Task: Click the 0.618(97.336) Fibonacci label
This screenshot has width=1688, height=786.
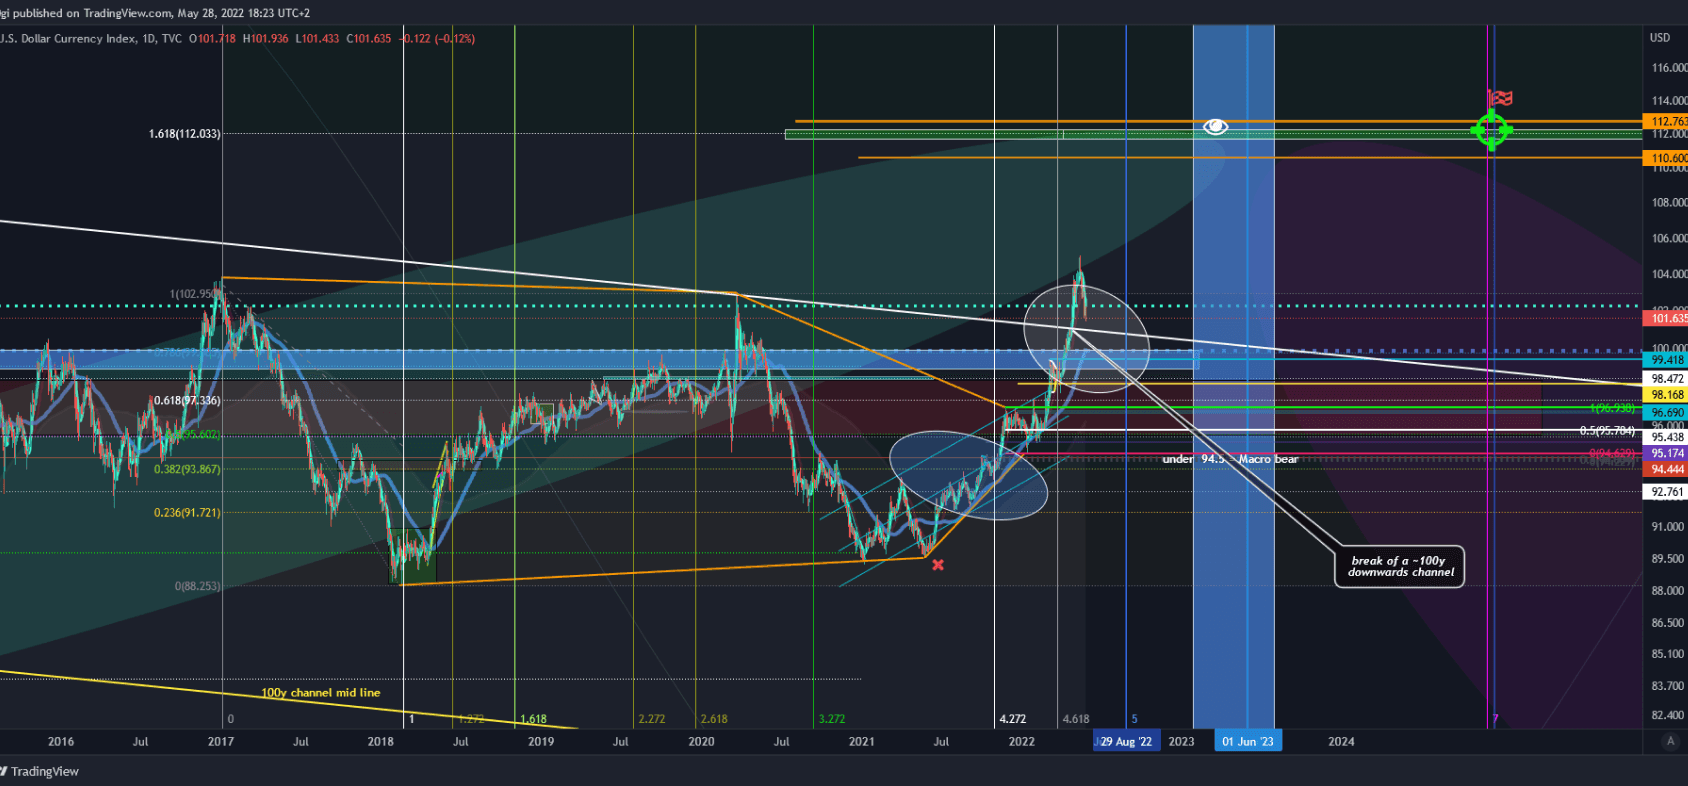Action: point(187,400)
